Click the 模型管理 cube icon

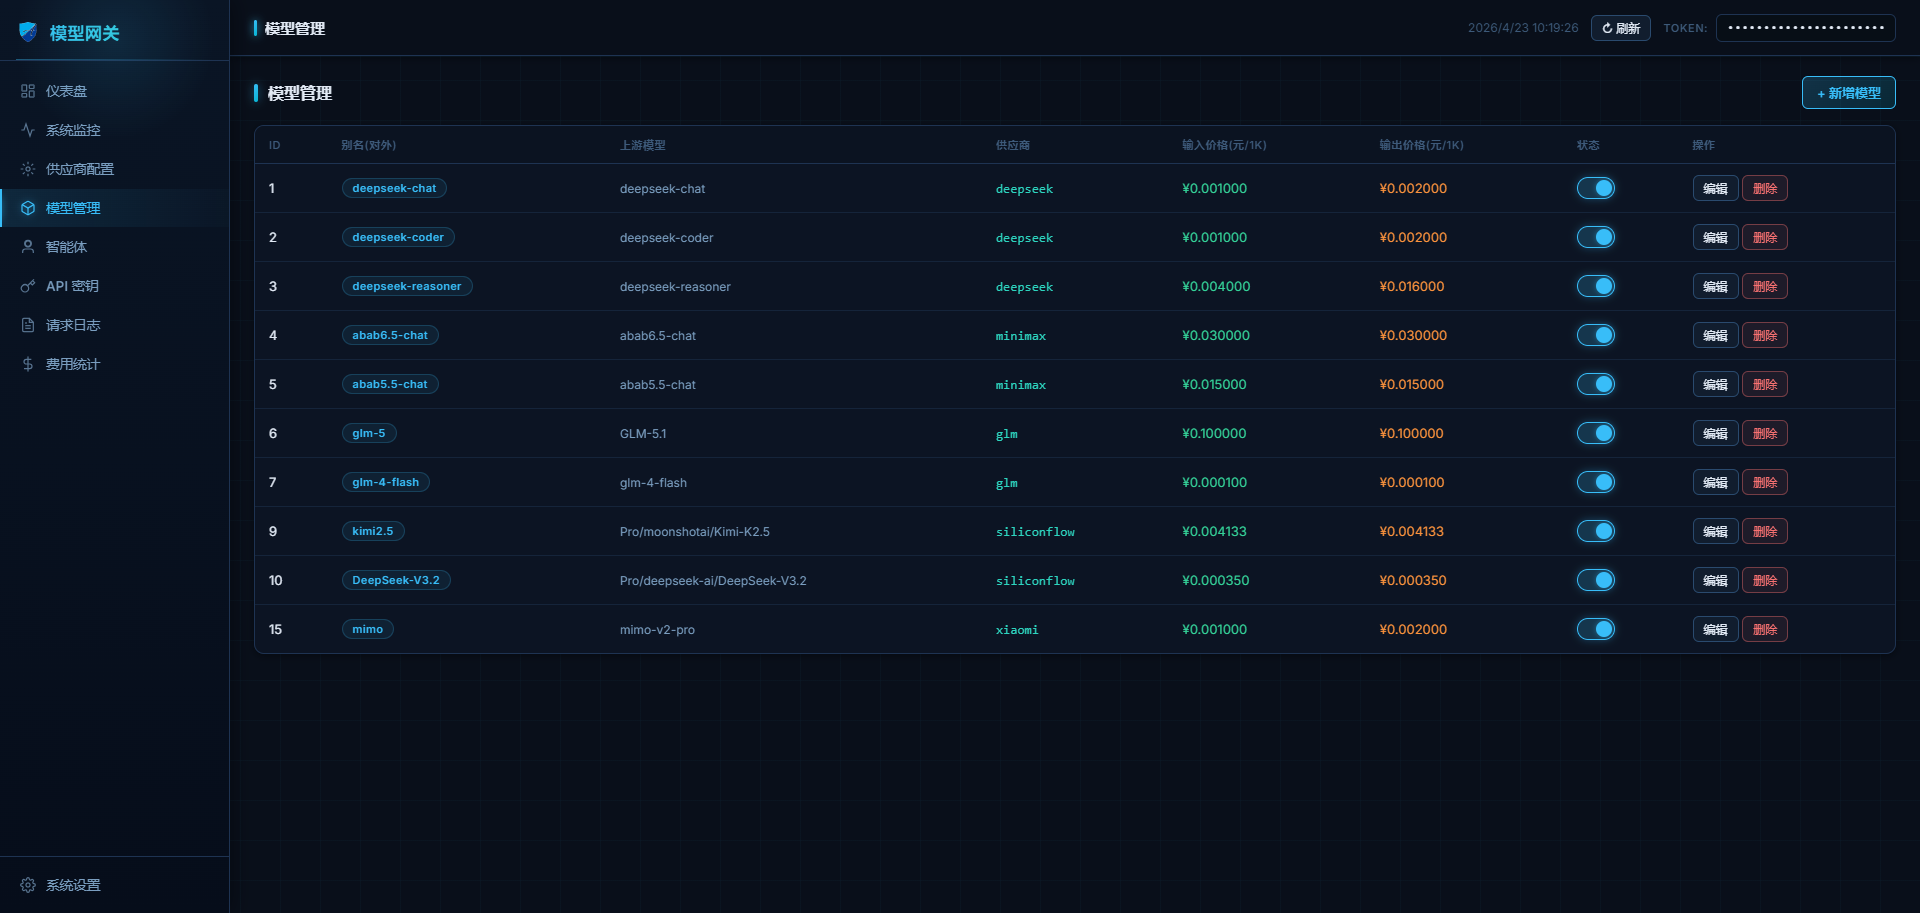coord(28,208)
